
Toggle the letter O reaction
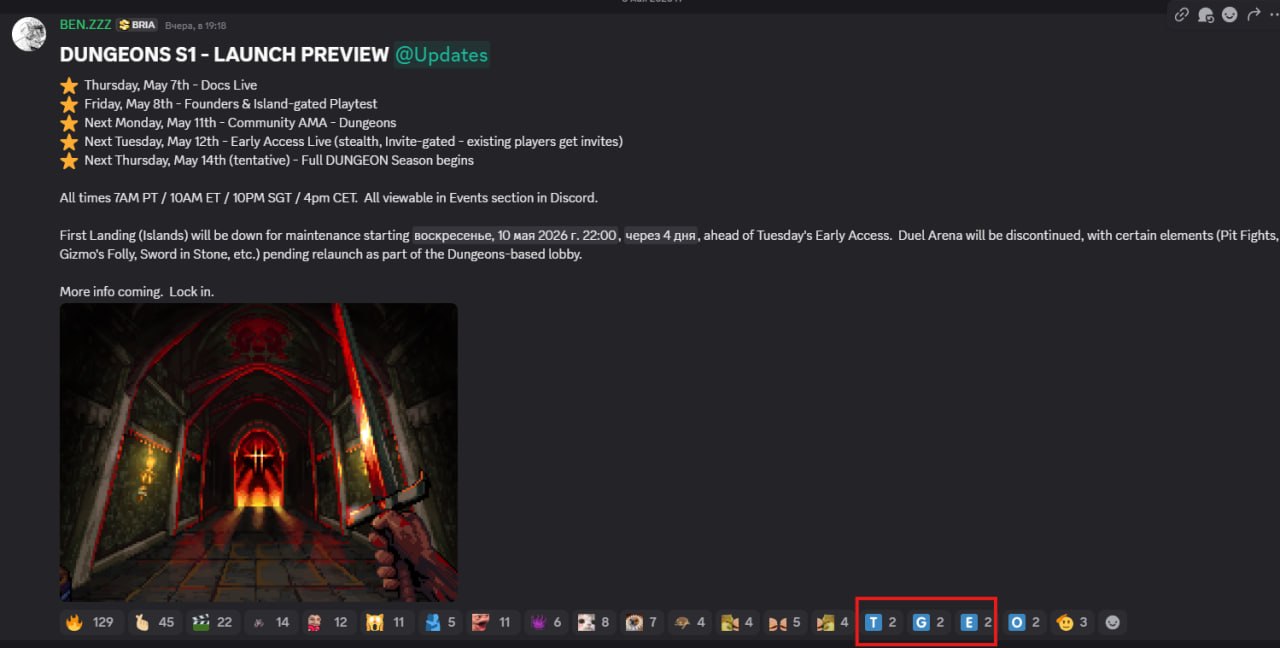coord(1025,622)
